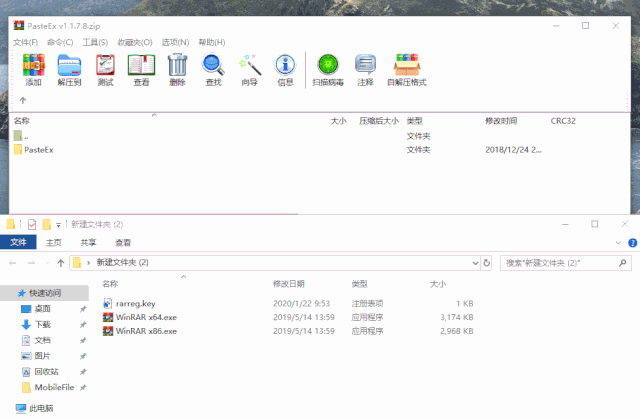Click the 删除 (Delete) trash icon
Screen dimensions: 640x419
pos(177,68)
